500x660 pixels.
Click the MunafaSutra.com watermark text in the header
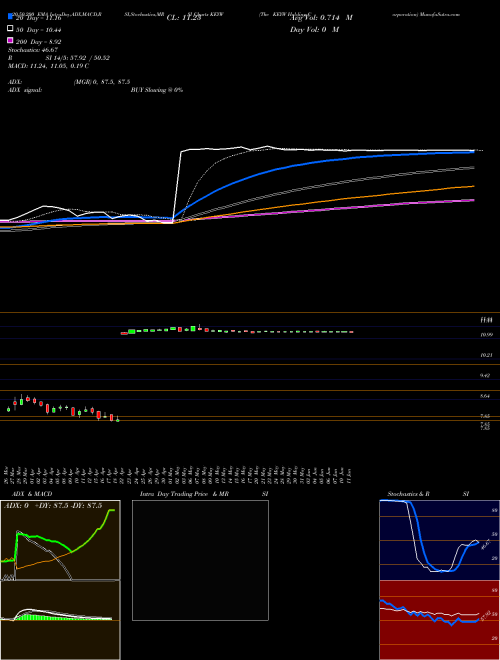coord(439,14)
